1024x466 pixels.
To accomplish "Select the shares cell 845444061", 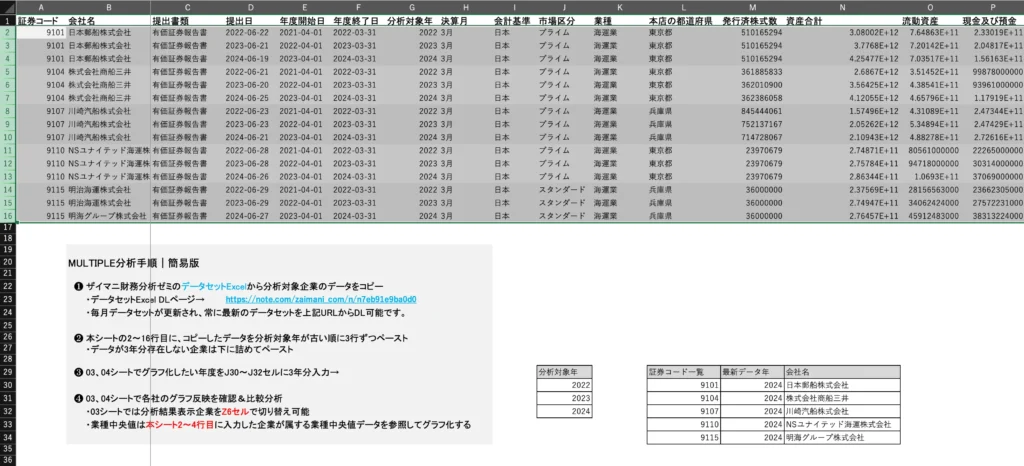I will [x=753, y=111].
